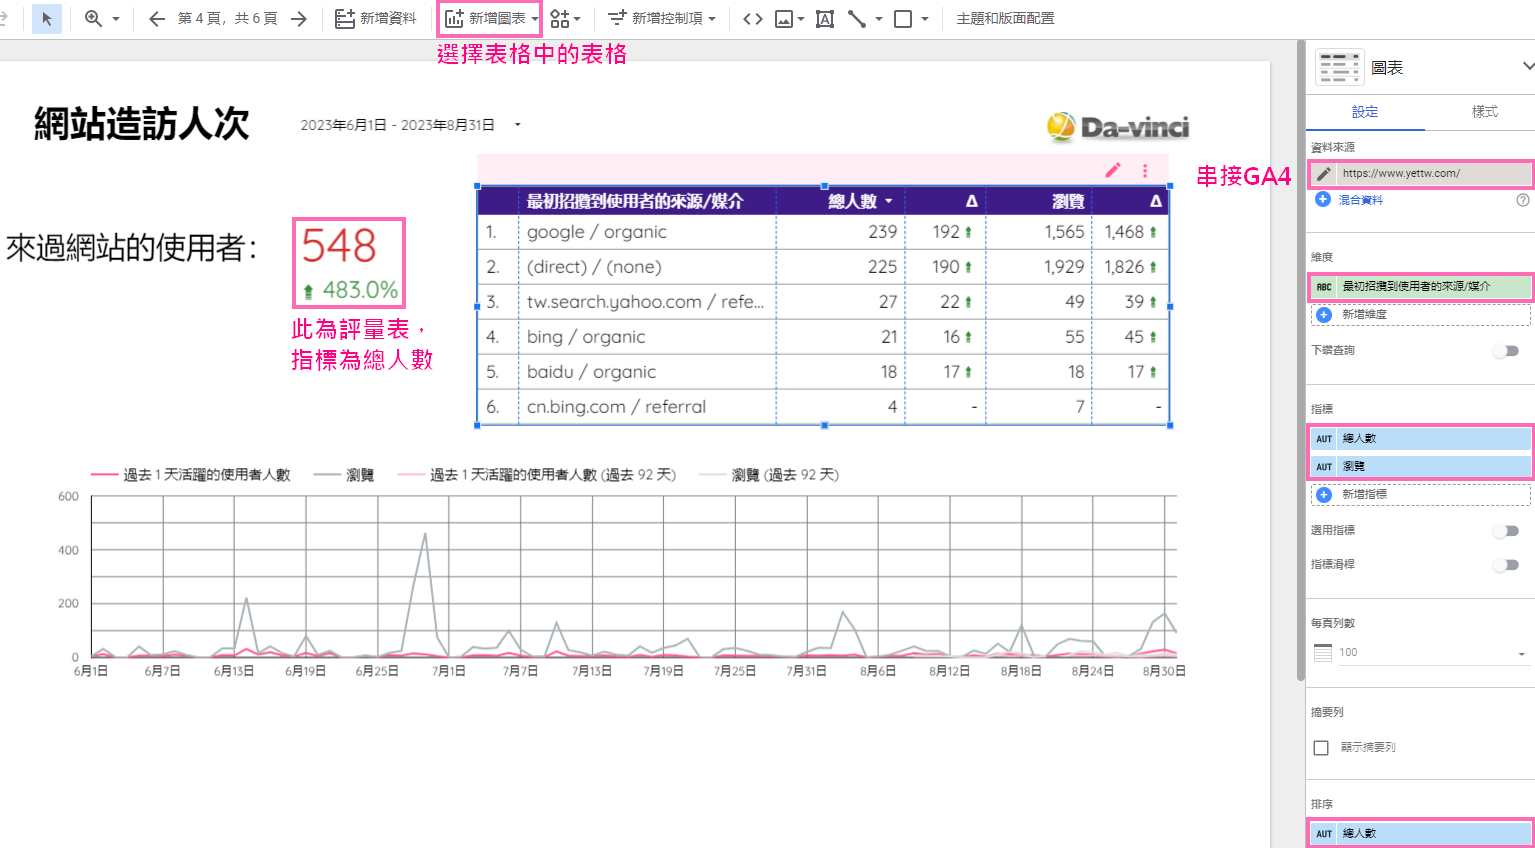Select the rectangle shape tool

[x=903, y=19]
